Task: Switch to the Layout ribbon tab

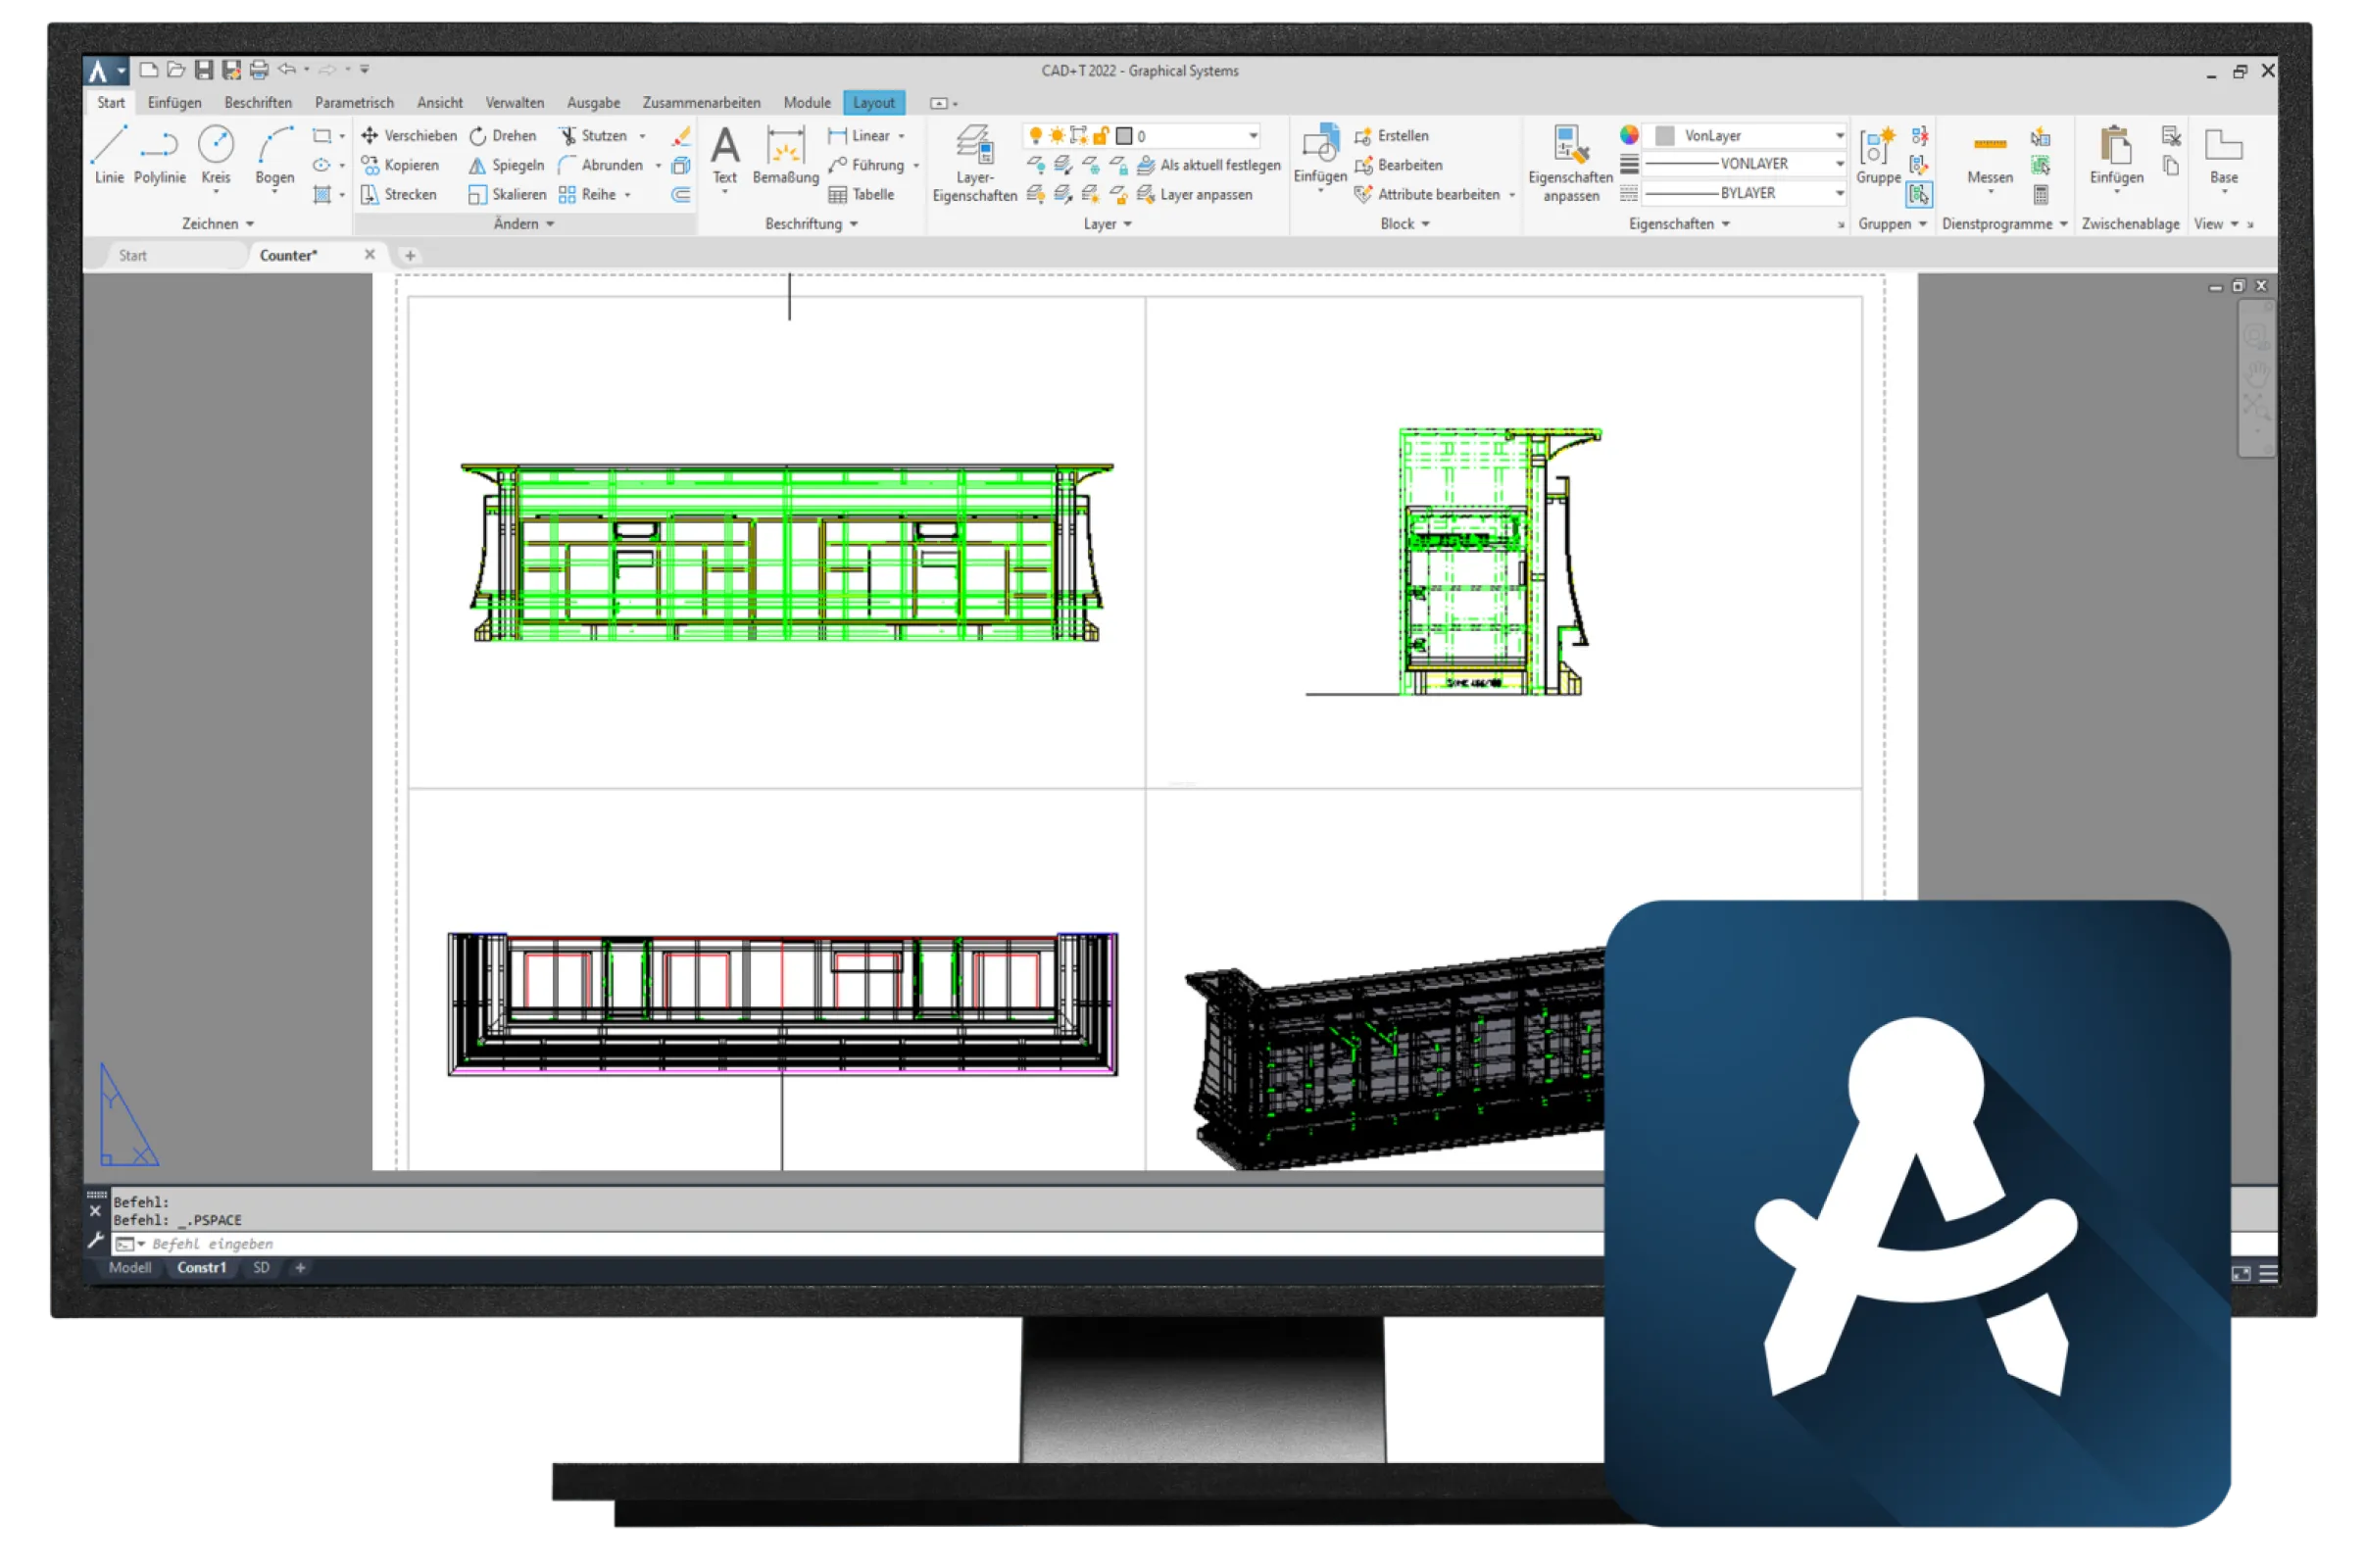Action: (874, 102)
